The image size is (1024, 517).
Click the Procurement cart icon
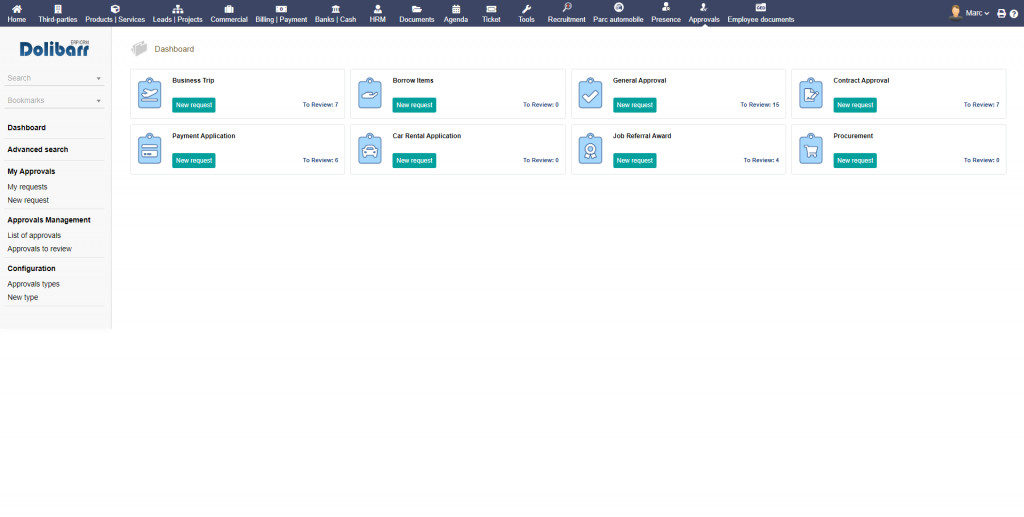(x=810, y=149)
